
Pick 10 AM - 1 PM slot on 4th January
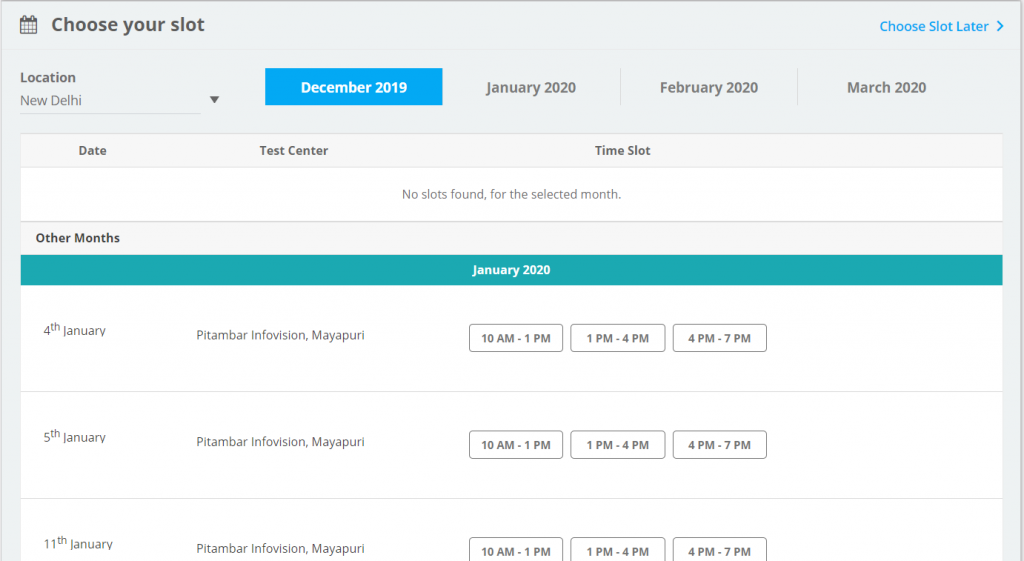tap(516, 338)
